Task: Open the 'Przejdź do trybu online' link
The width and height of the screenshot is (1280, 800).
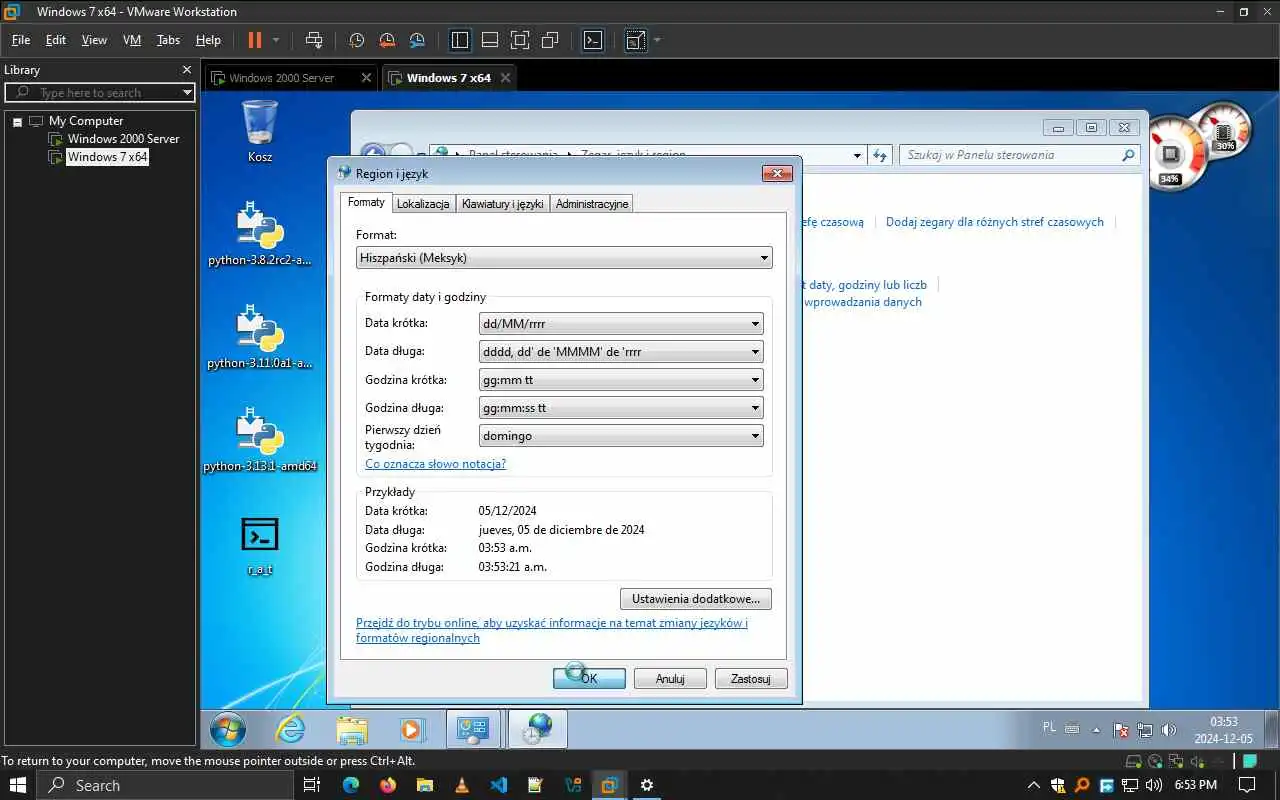Action: coord(552,630)
